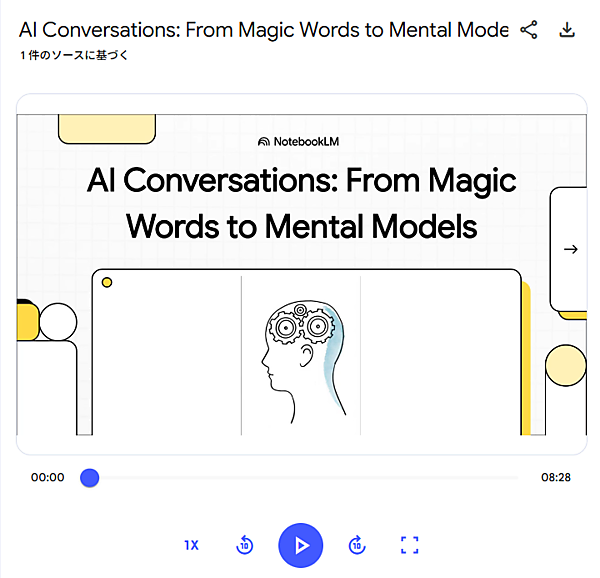Enter fullscreen mode
The image size is (600, 578).
[x=409, y=545]
